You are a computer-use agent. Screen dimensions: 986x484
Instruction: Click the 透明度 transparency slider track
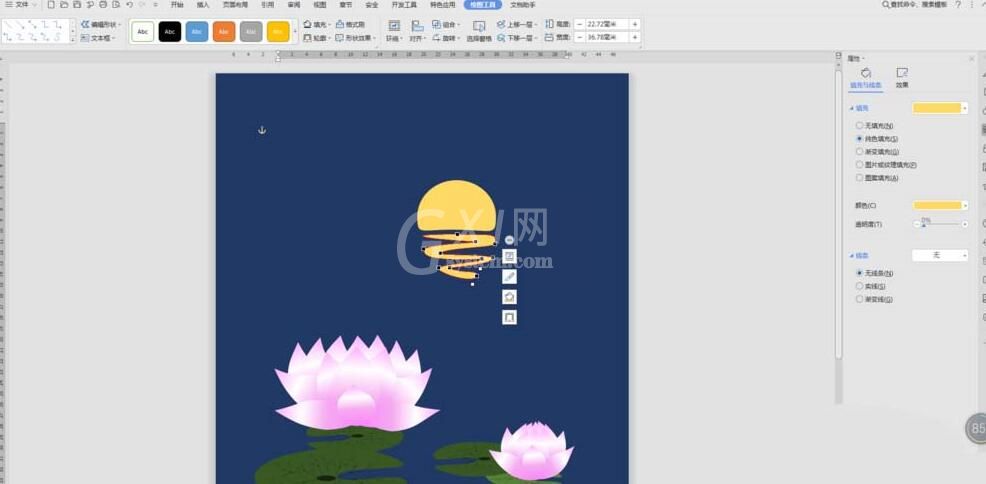(x=940, y=224)
